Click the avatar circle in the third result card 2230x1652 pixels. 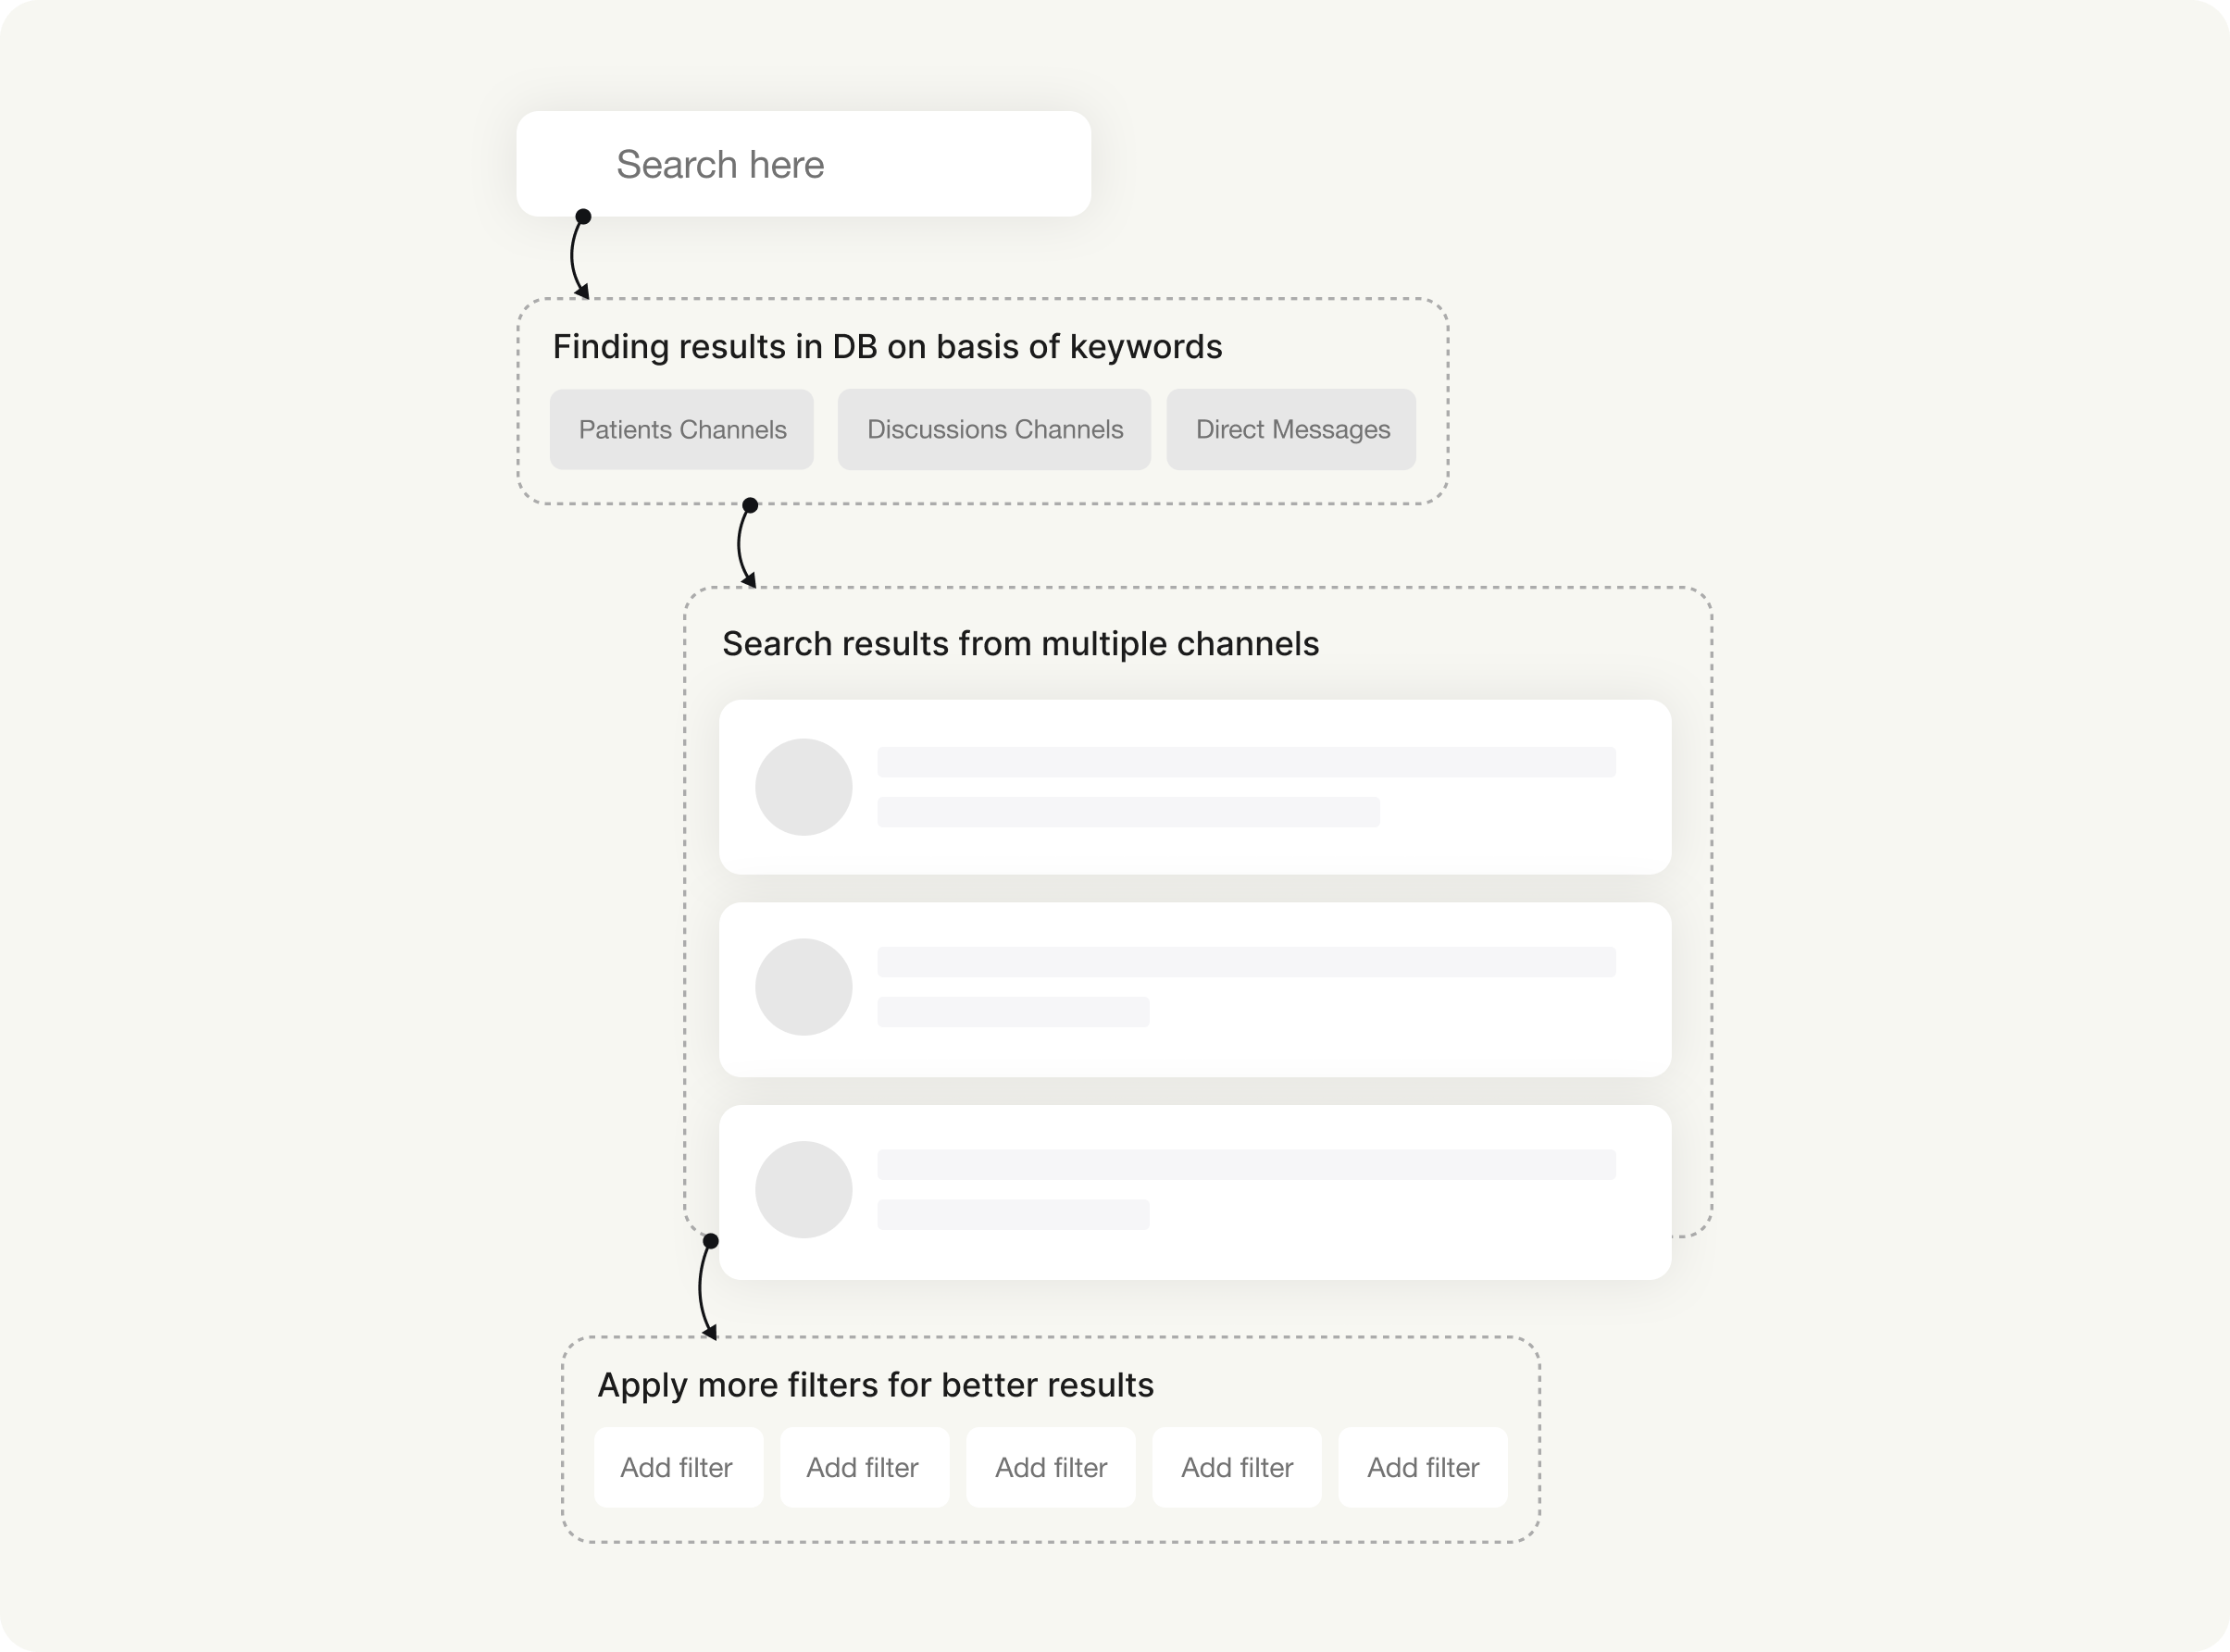803,1190
